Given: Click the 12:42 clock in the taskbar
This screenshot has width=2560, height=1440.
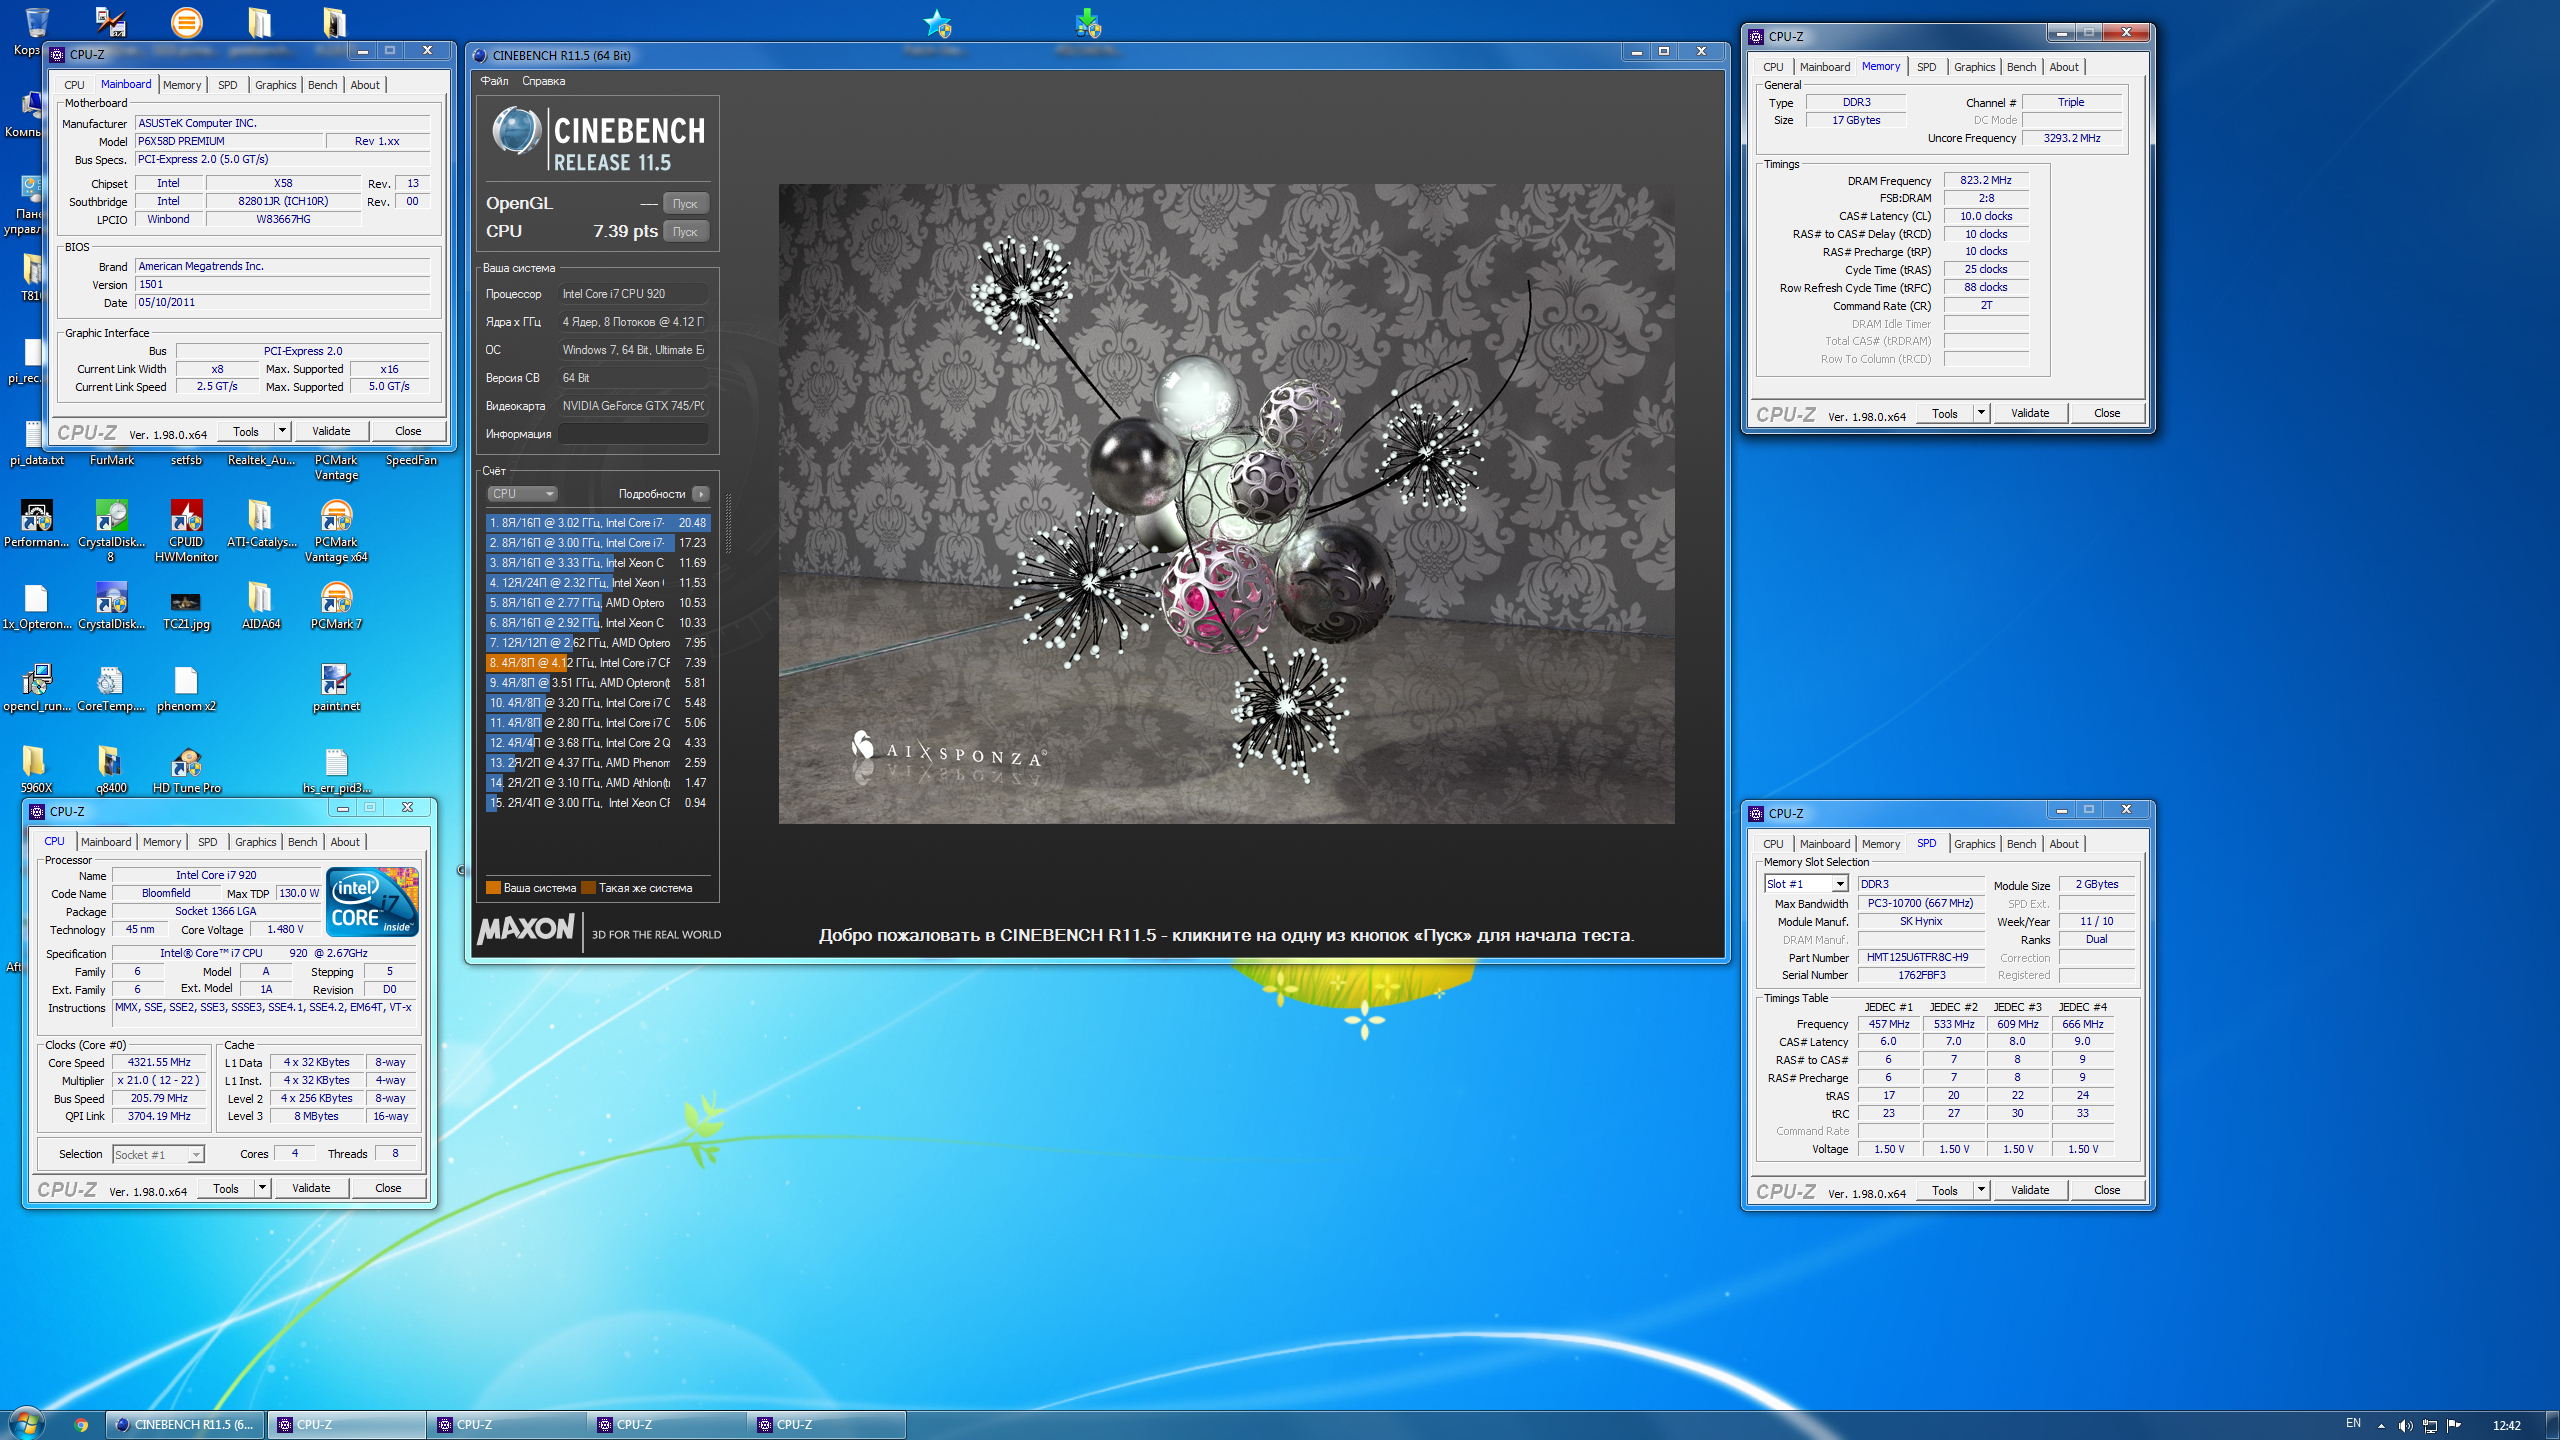Looking at the screenshot, I should 2507,1426.
